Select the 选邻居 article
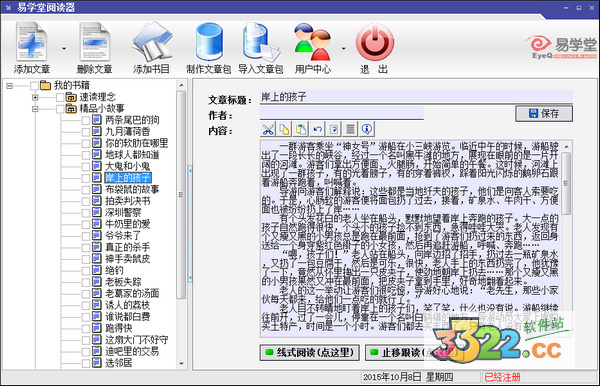The height and width of the screenshot is (386, 600). [x=119, y=363]
